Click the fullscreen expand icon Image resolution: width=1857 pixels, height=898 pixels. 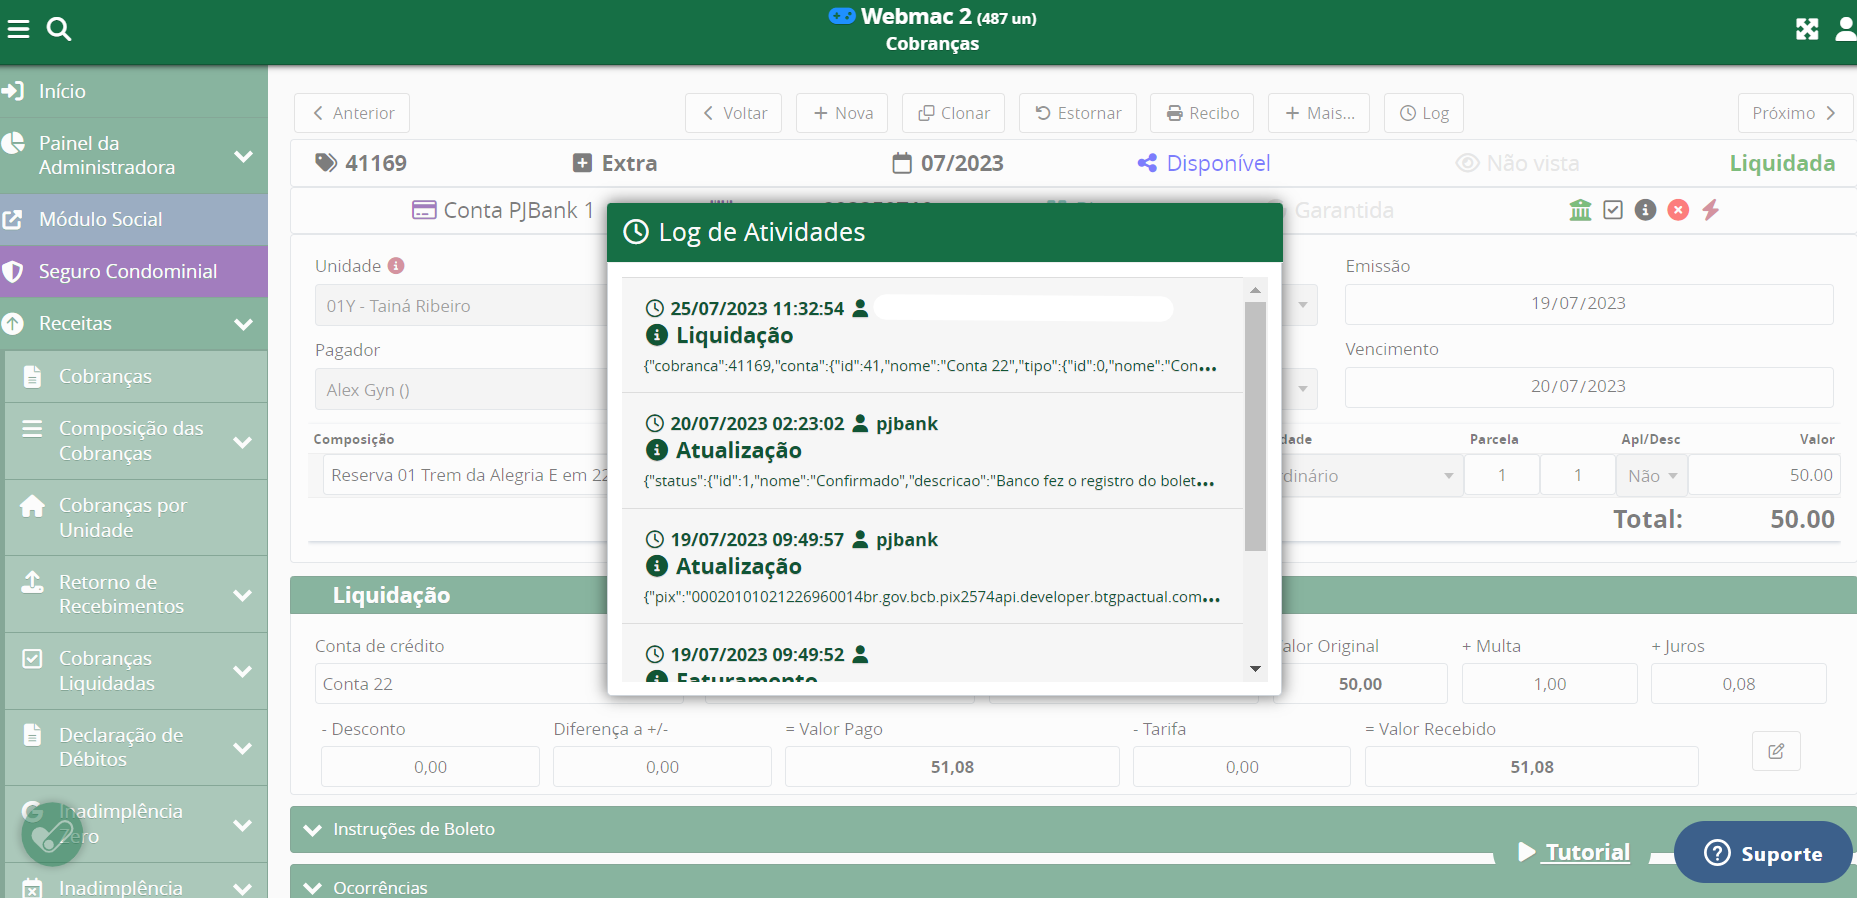1806,29
